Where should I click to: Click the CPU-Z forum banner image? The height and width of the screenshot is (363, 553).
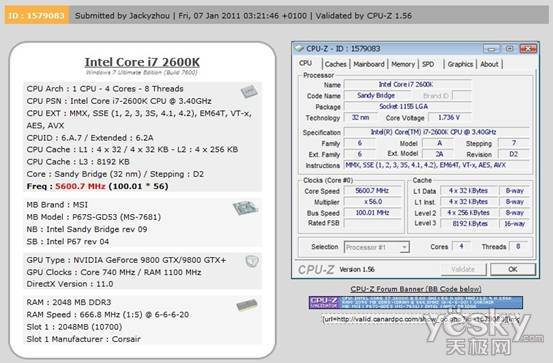(416, 303)
